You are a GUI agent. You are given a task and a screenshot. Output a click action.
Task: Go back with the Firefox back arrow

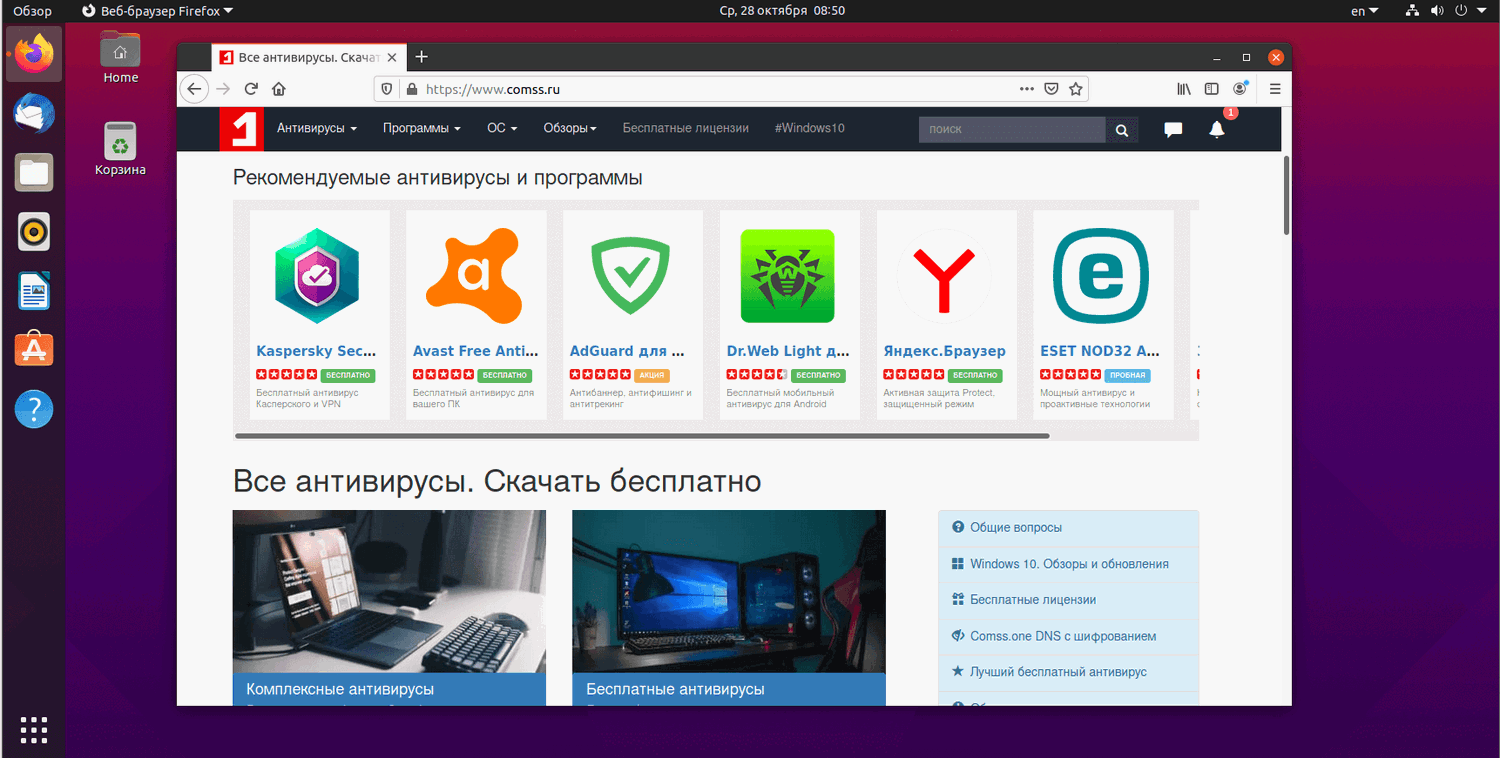tap(194, 89)
